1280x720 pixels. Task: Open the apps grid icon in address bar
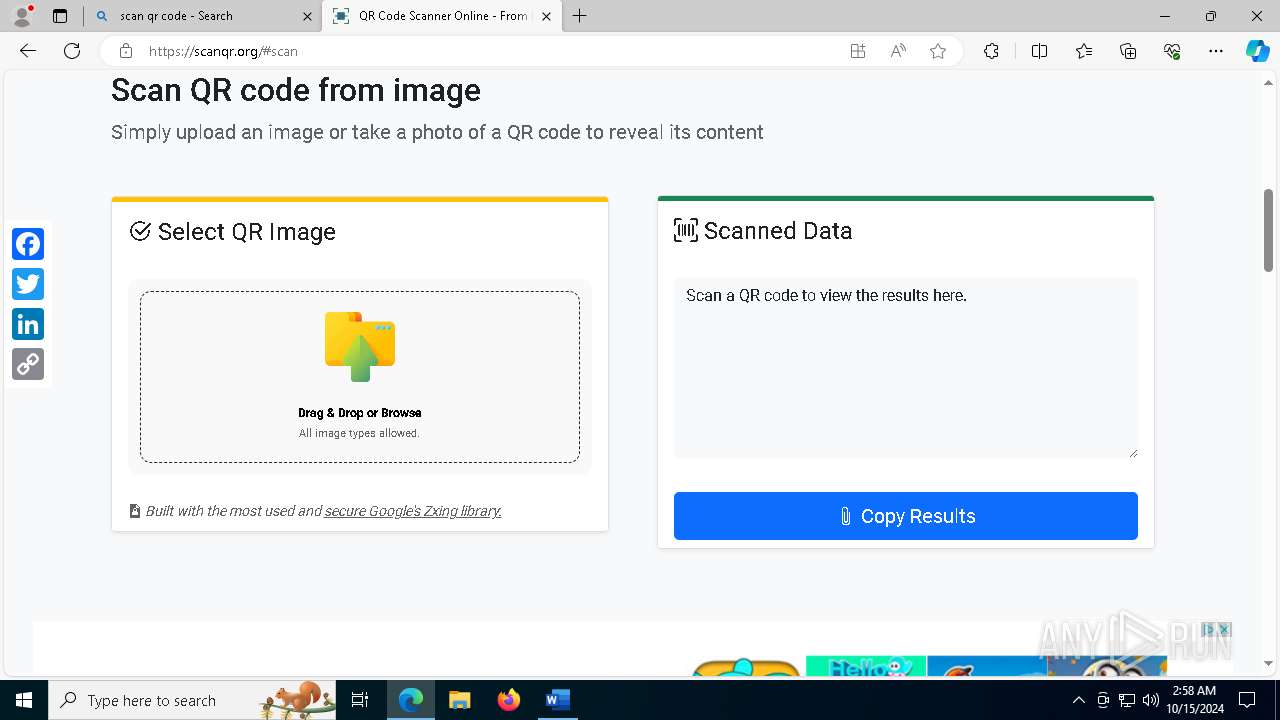(x=858, y=51)
